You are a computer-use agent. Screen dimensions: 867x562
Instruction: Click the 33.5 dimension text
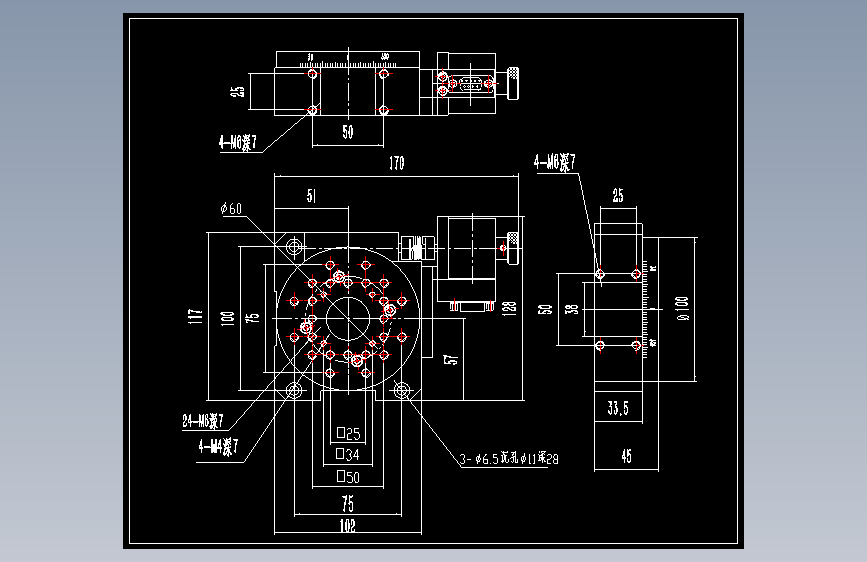(618, 408)
